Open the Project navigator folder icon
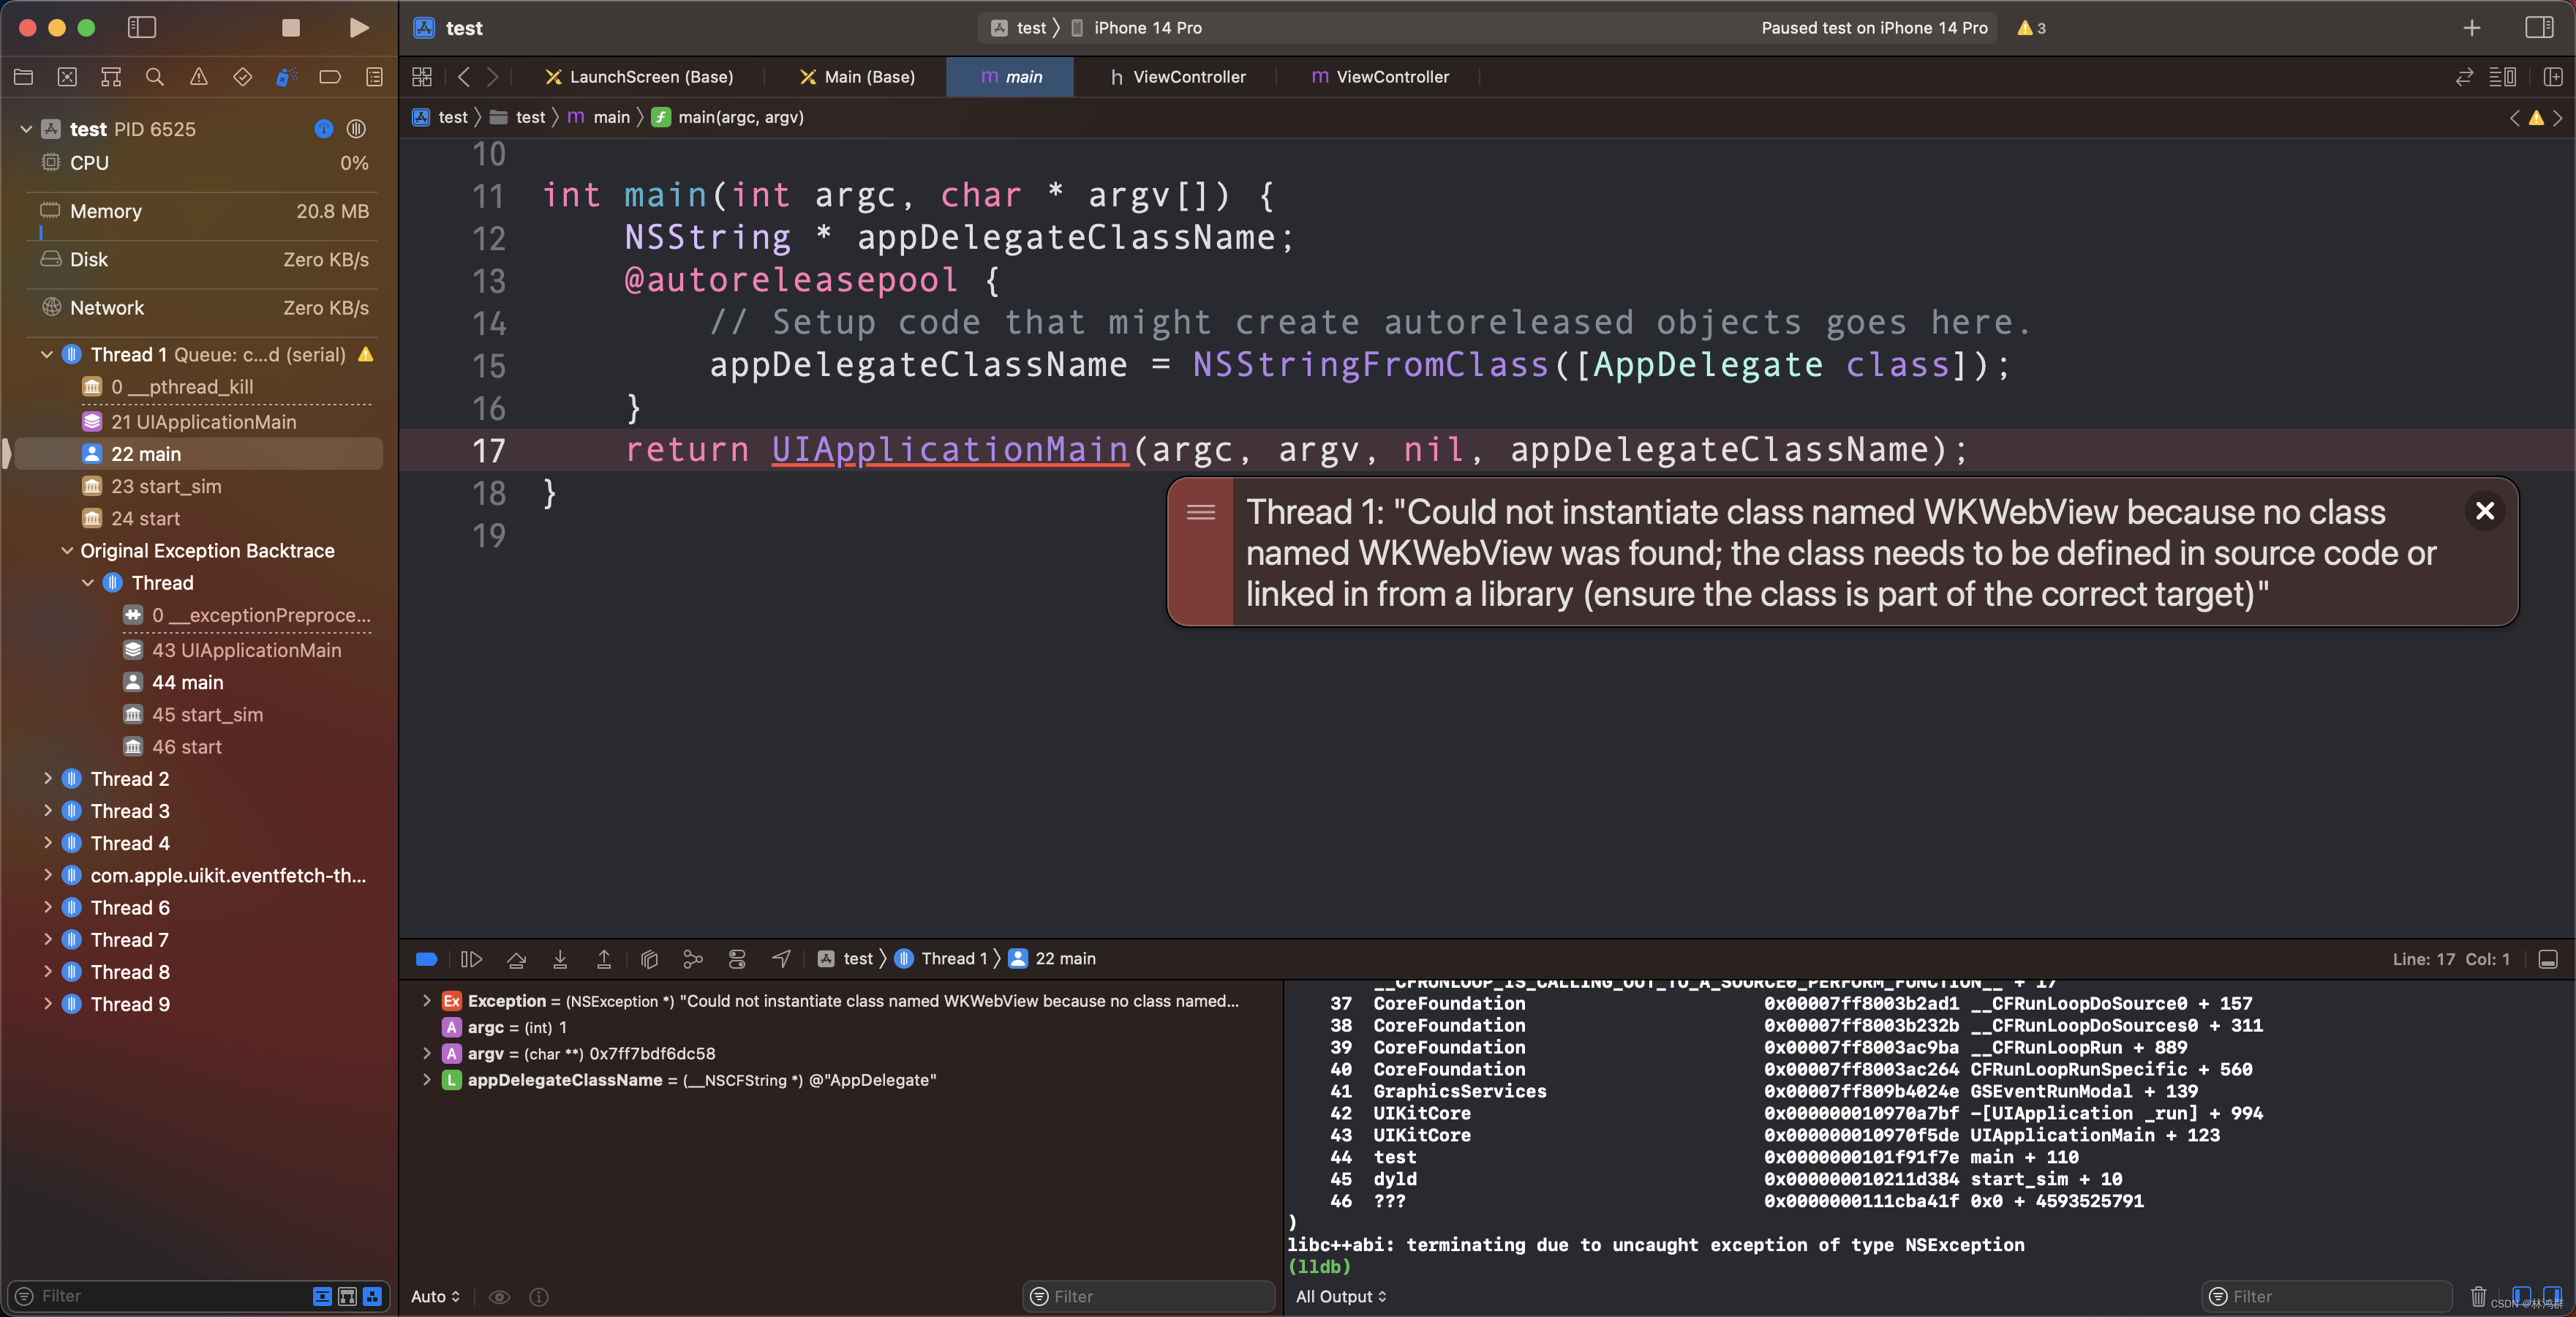 pyautogui.click(x=24, y=77)
